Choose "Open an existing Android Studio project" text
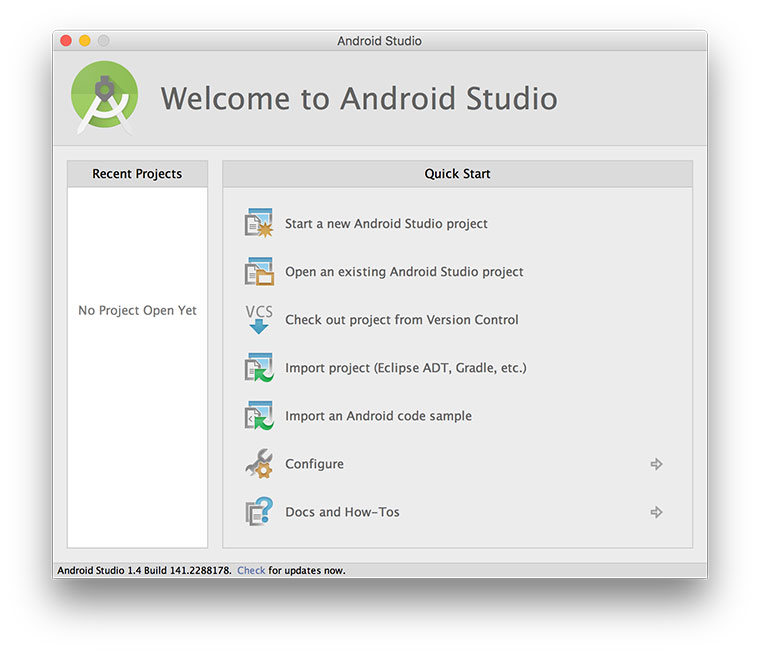The height and width of the screenshot is (654, 760). pos(404,272)
